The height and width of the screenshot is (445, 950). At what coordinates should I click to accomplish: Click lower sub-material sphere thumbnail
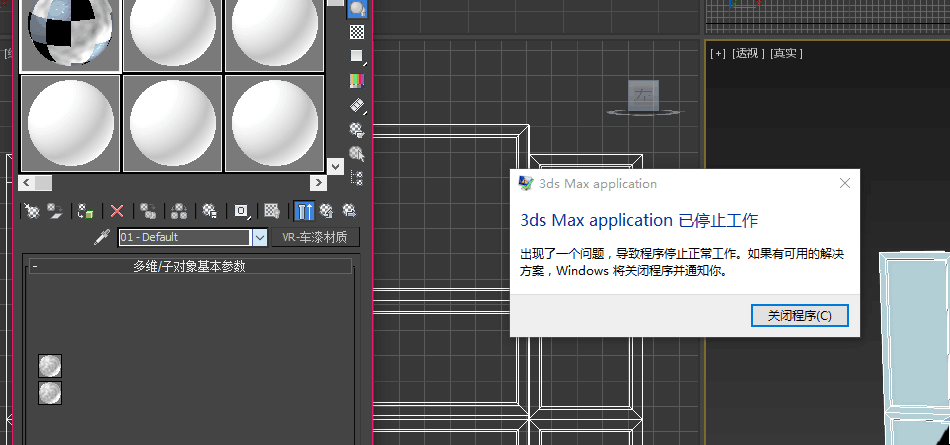[x=50, y=393]
